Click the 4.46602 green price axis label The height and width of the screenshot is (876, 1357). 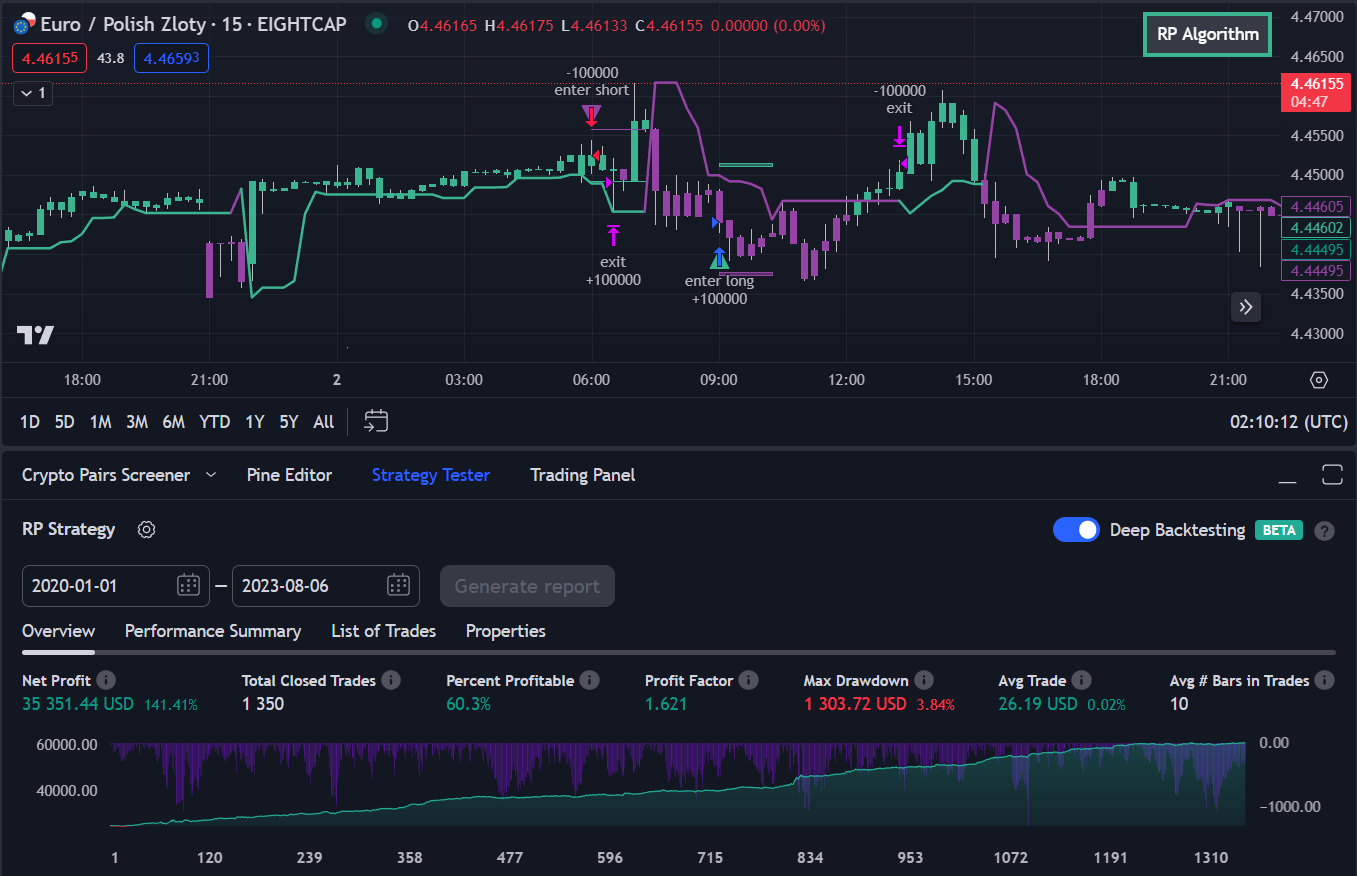(x=1316, y=228)
